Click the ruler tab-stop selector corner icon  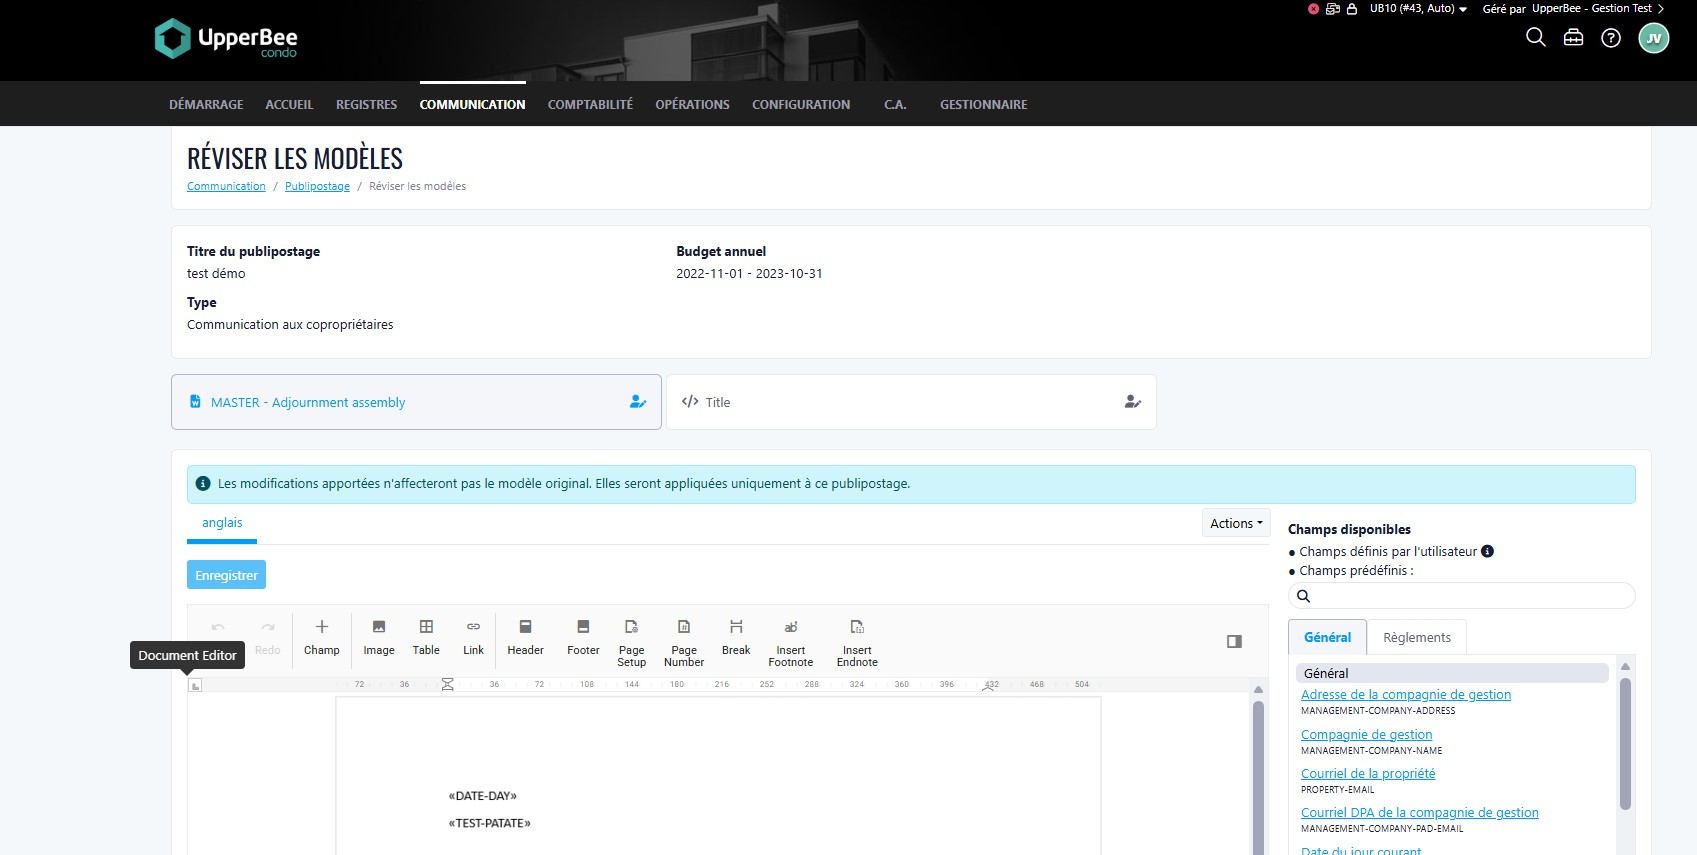(195, 685)
